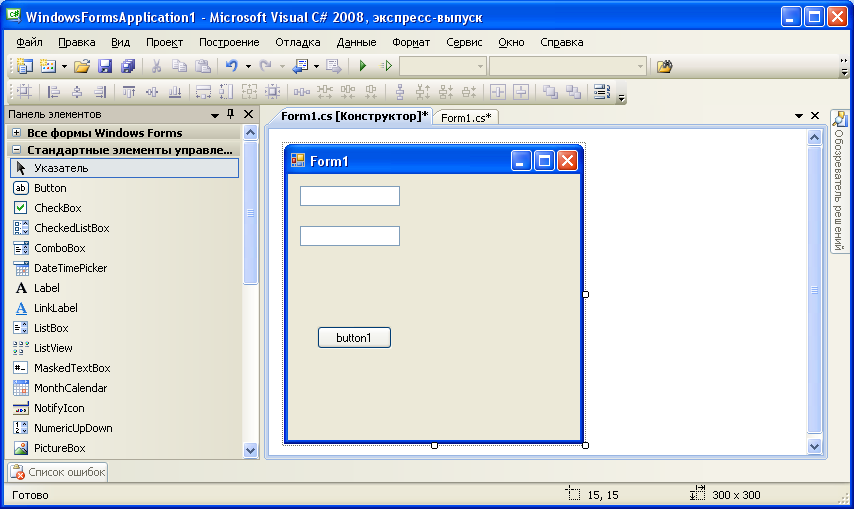
Task: Click the Navigate Forward icon
Action: (333, 66)
